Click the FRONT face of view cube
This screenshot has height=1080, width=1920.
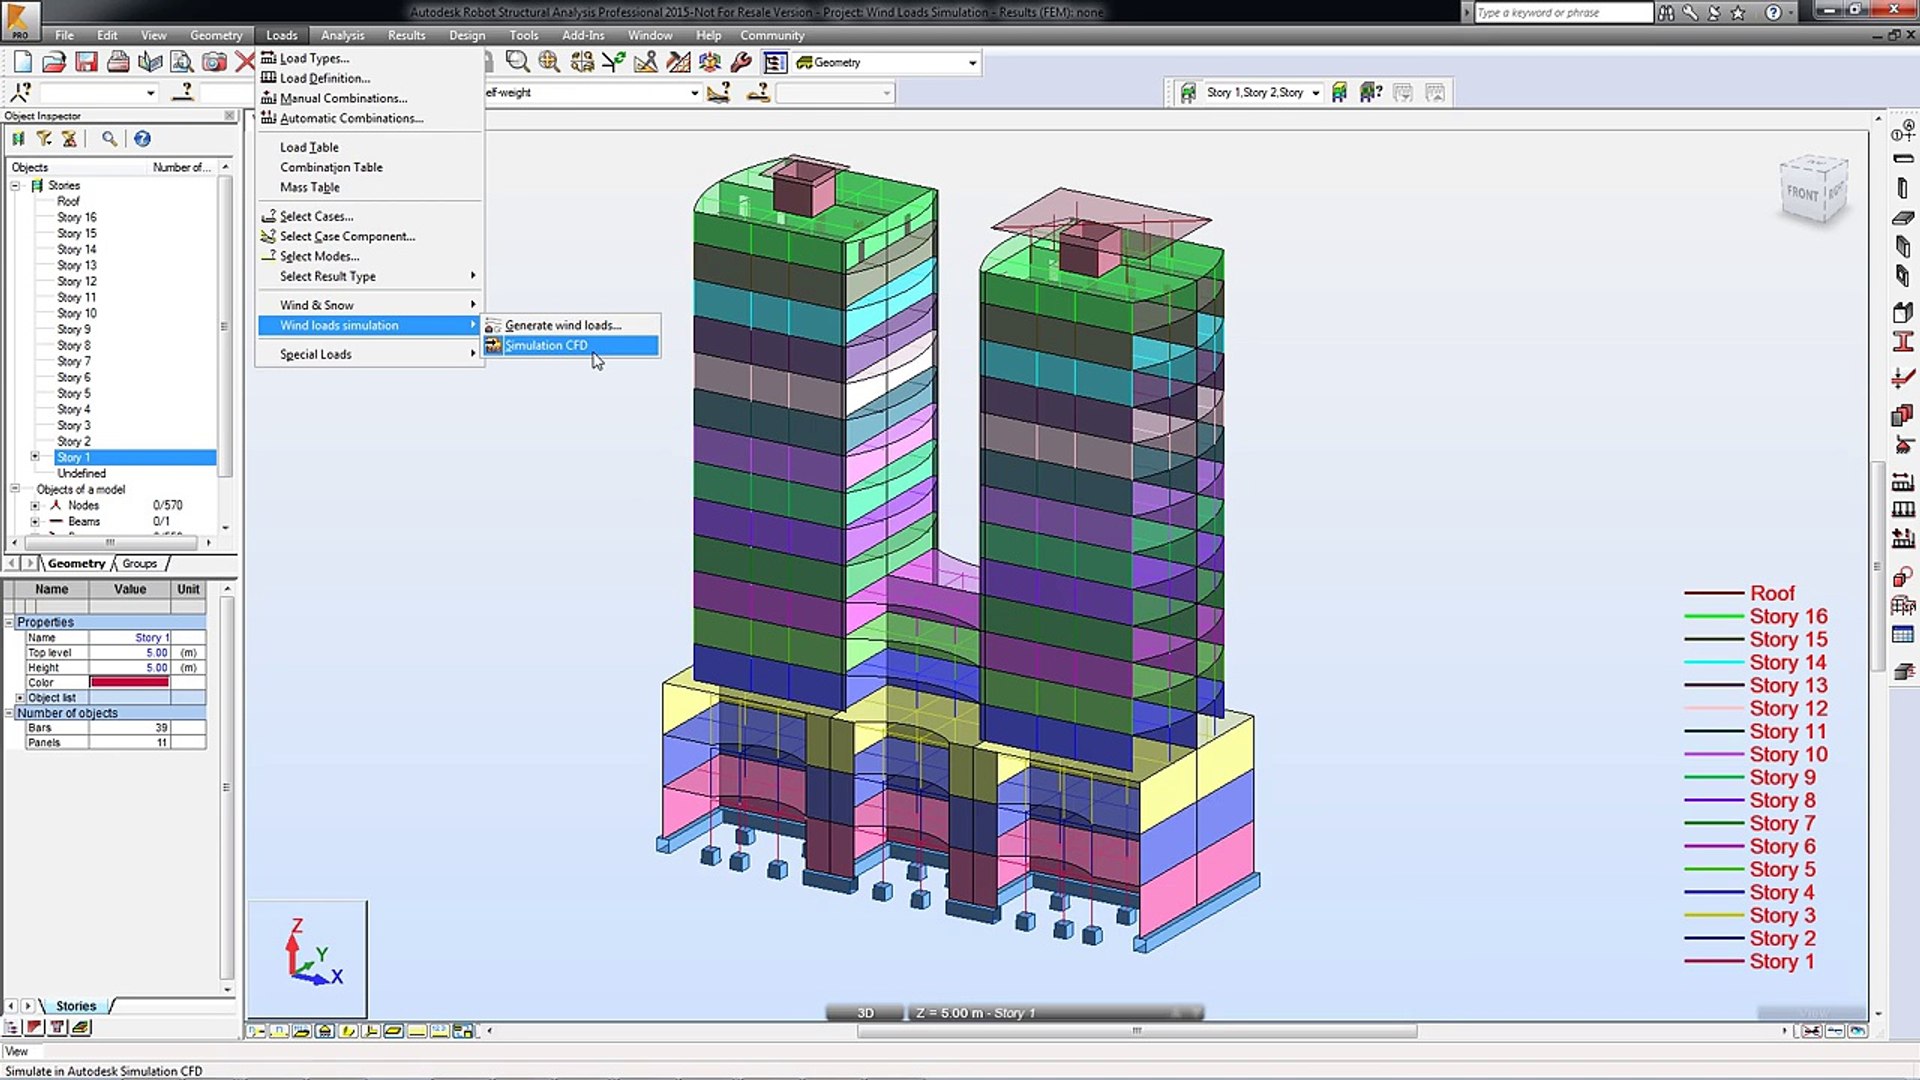[x=1802, y=193]
